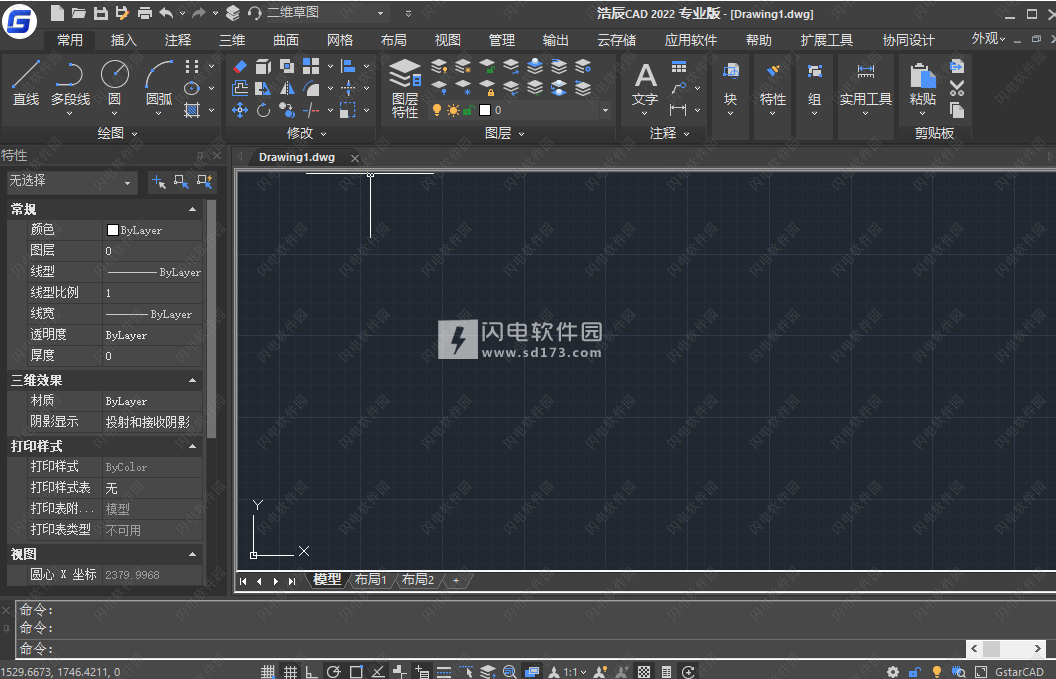1056x679 pixels.
Task: Collapse the 常规 properties section
Action: (x=193, y=209)
